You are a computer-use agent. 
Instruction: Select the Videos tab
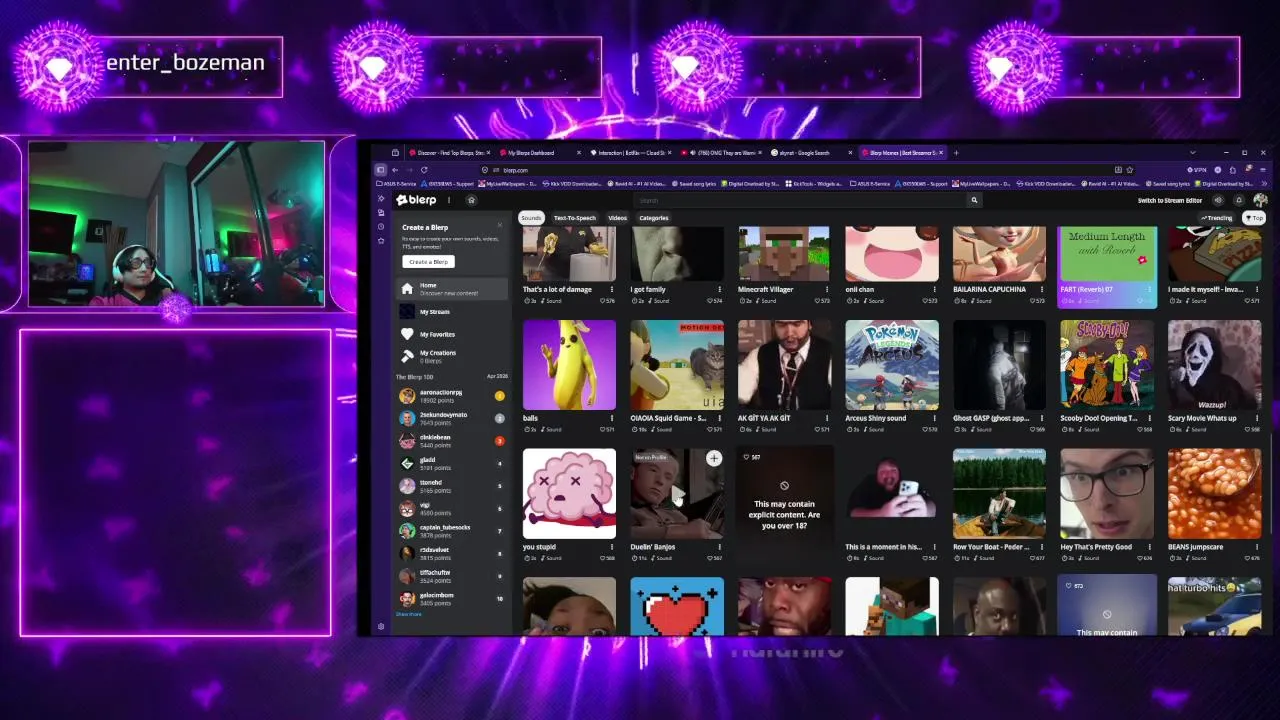pos(617,218)
